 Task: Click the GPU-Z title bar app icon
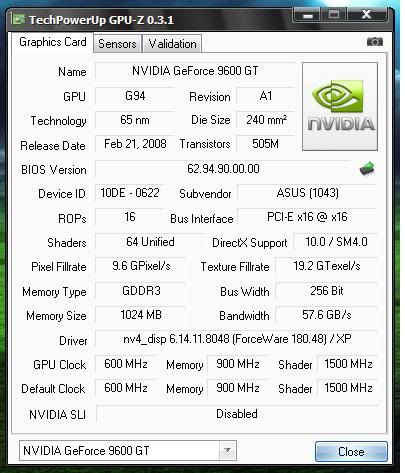18,19
